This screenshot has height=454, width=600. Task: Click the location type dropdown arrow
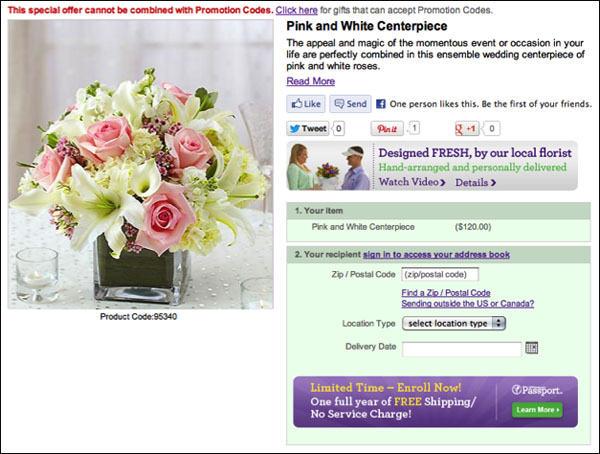(x=498, y=323)
